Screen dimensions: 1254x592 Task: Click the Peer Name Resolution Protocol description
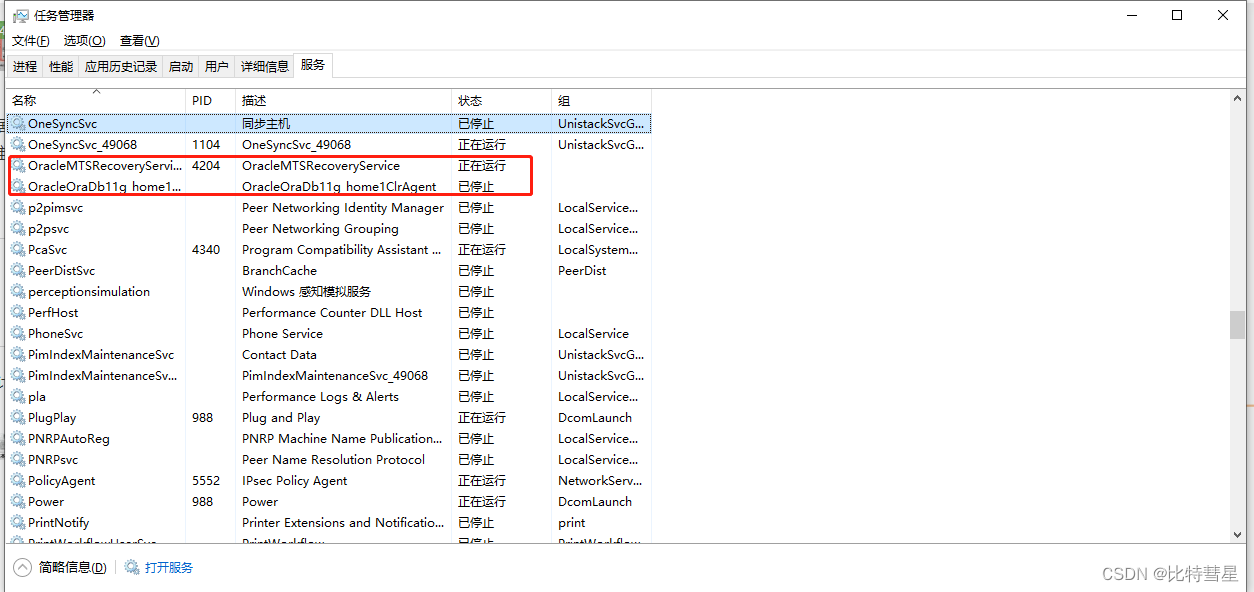pyautogui.click(x=333, y=460)
